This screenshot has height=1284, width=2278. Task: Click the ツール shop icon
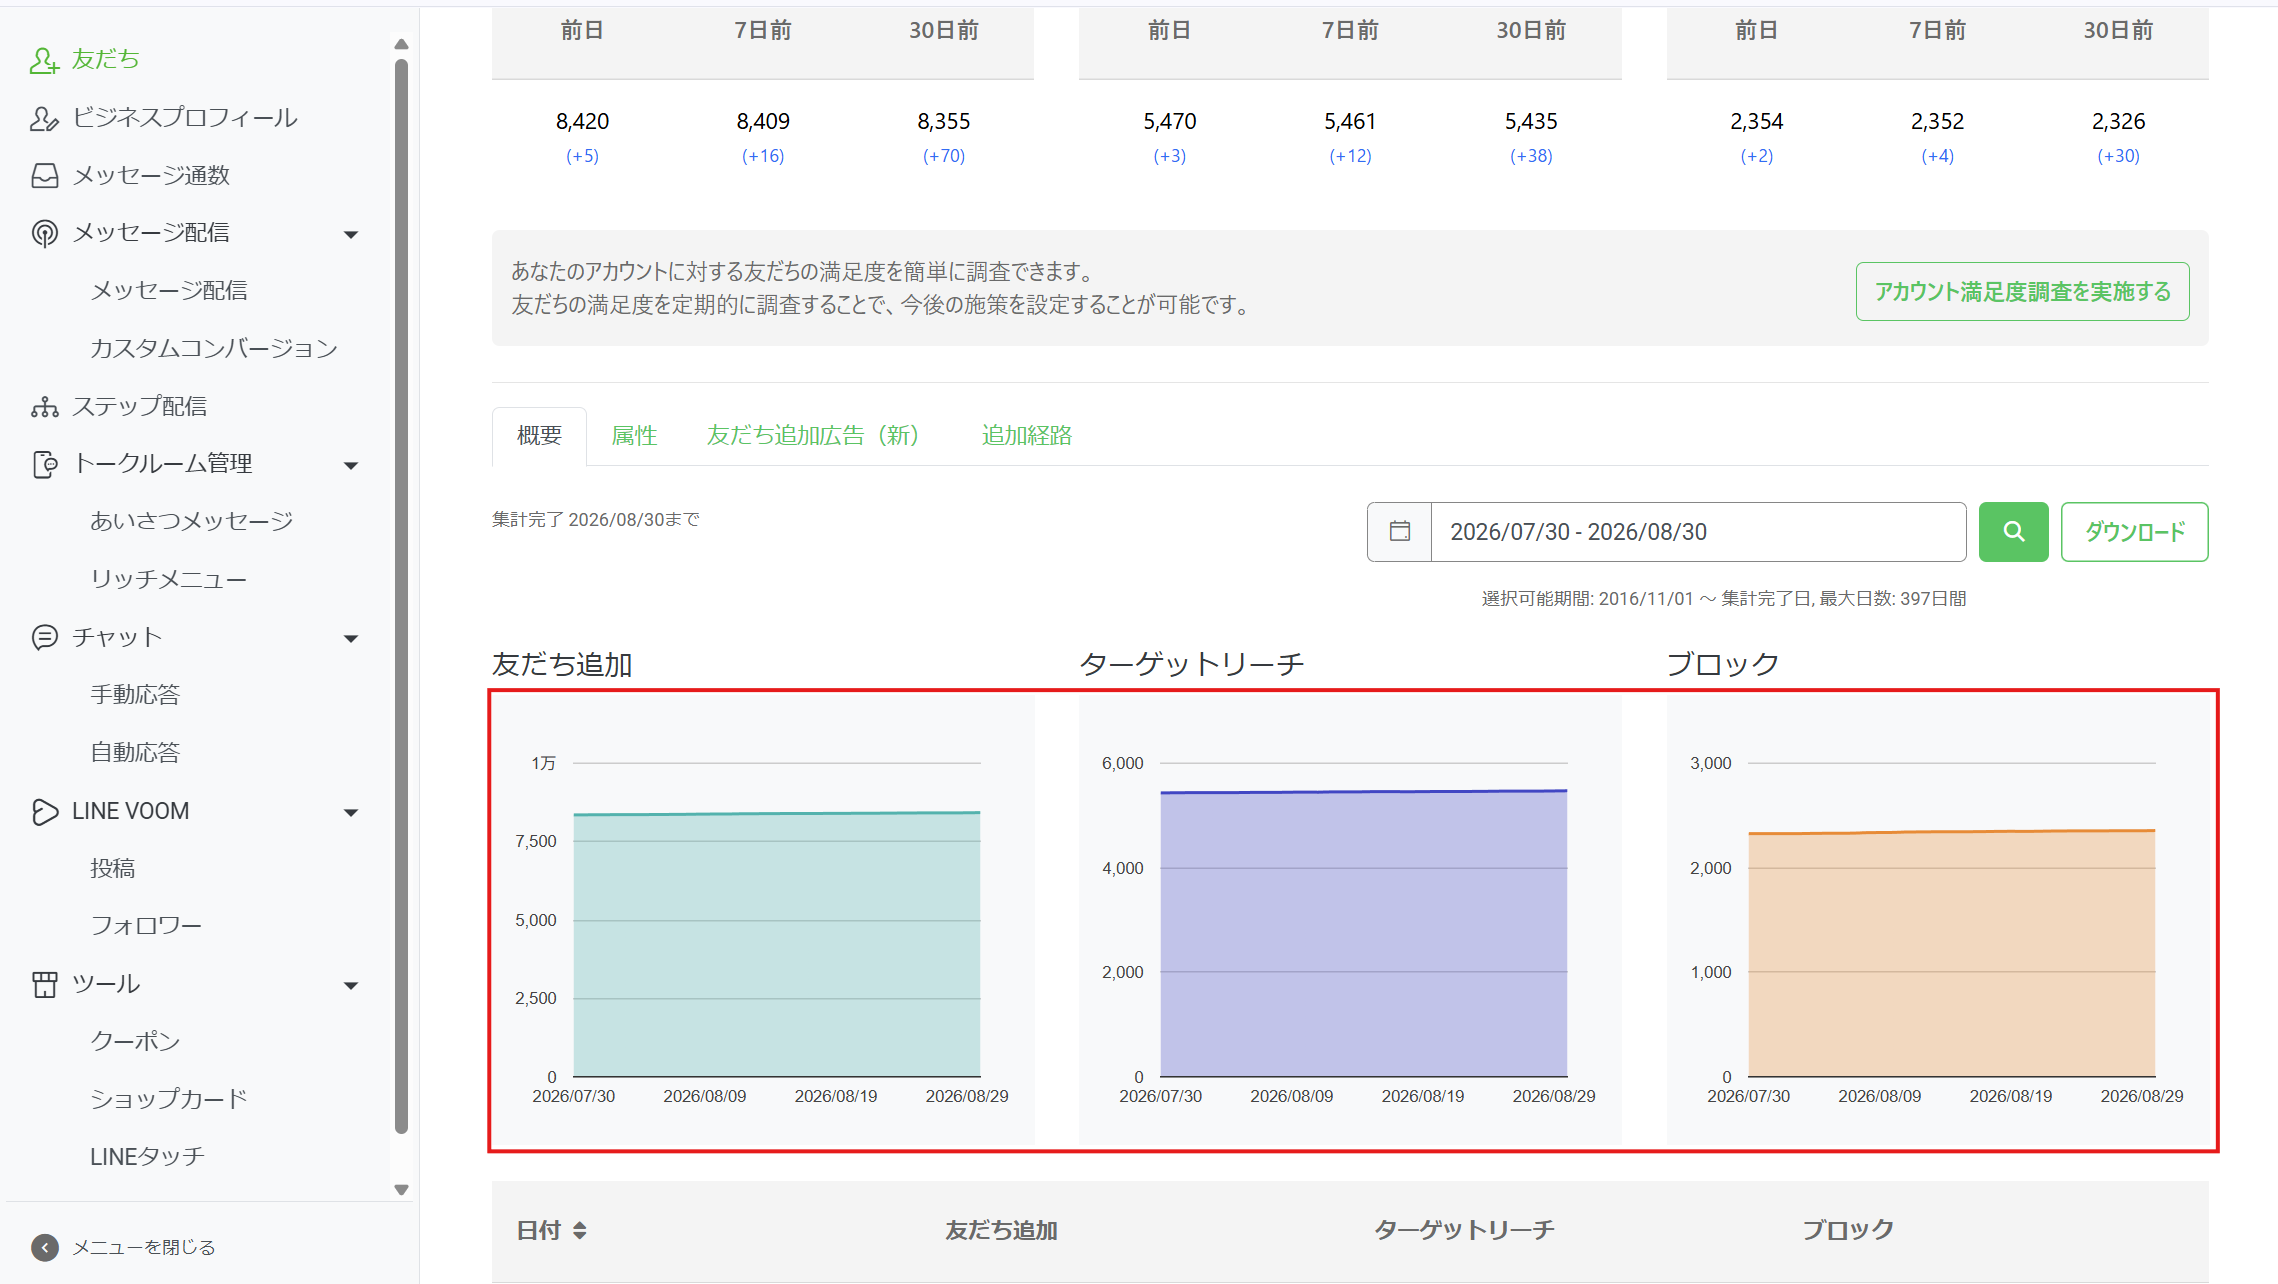point(44,984)
